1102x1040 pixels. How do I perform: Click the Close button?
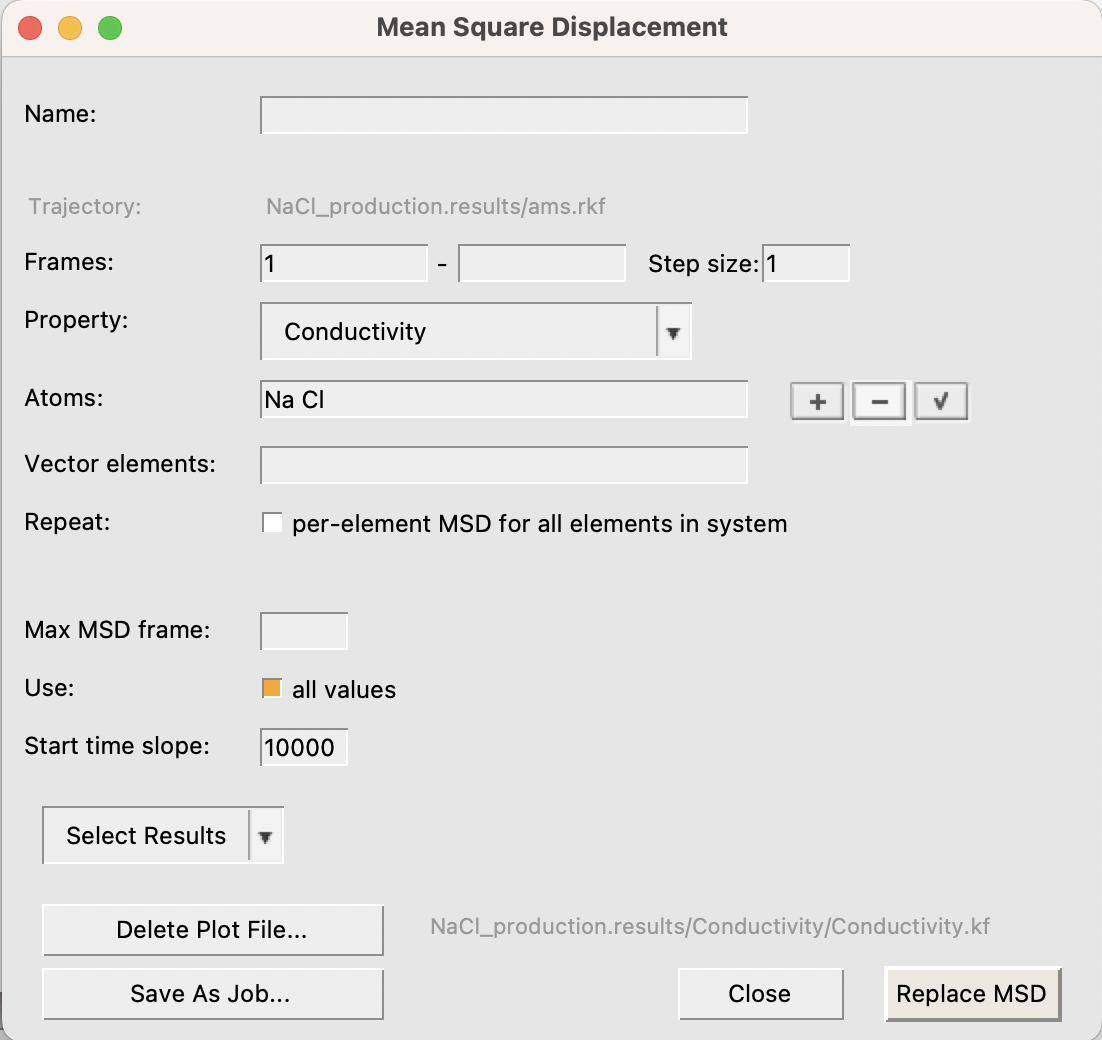[x=760, y=993]
